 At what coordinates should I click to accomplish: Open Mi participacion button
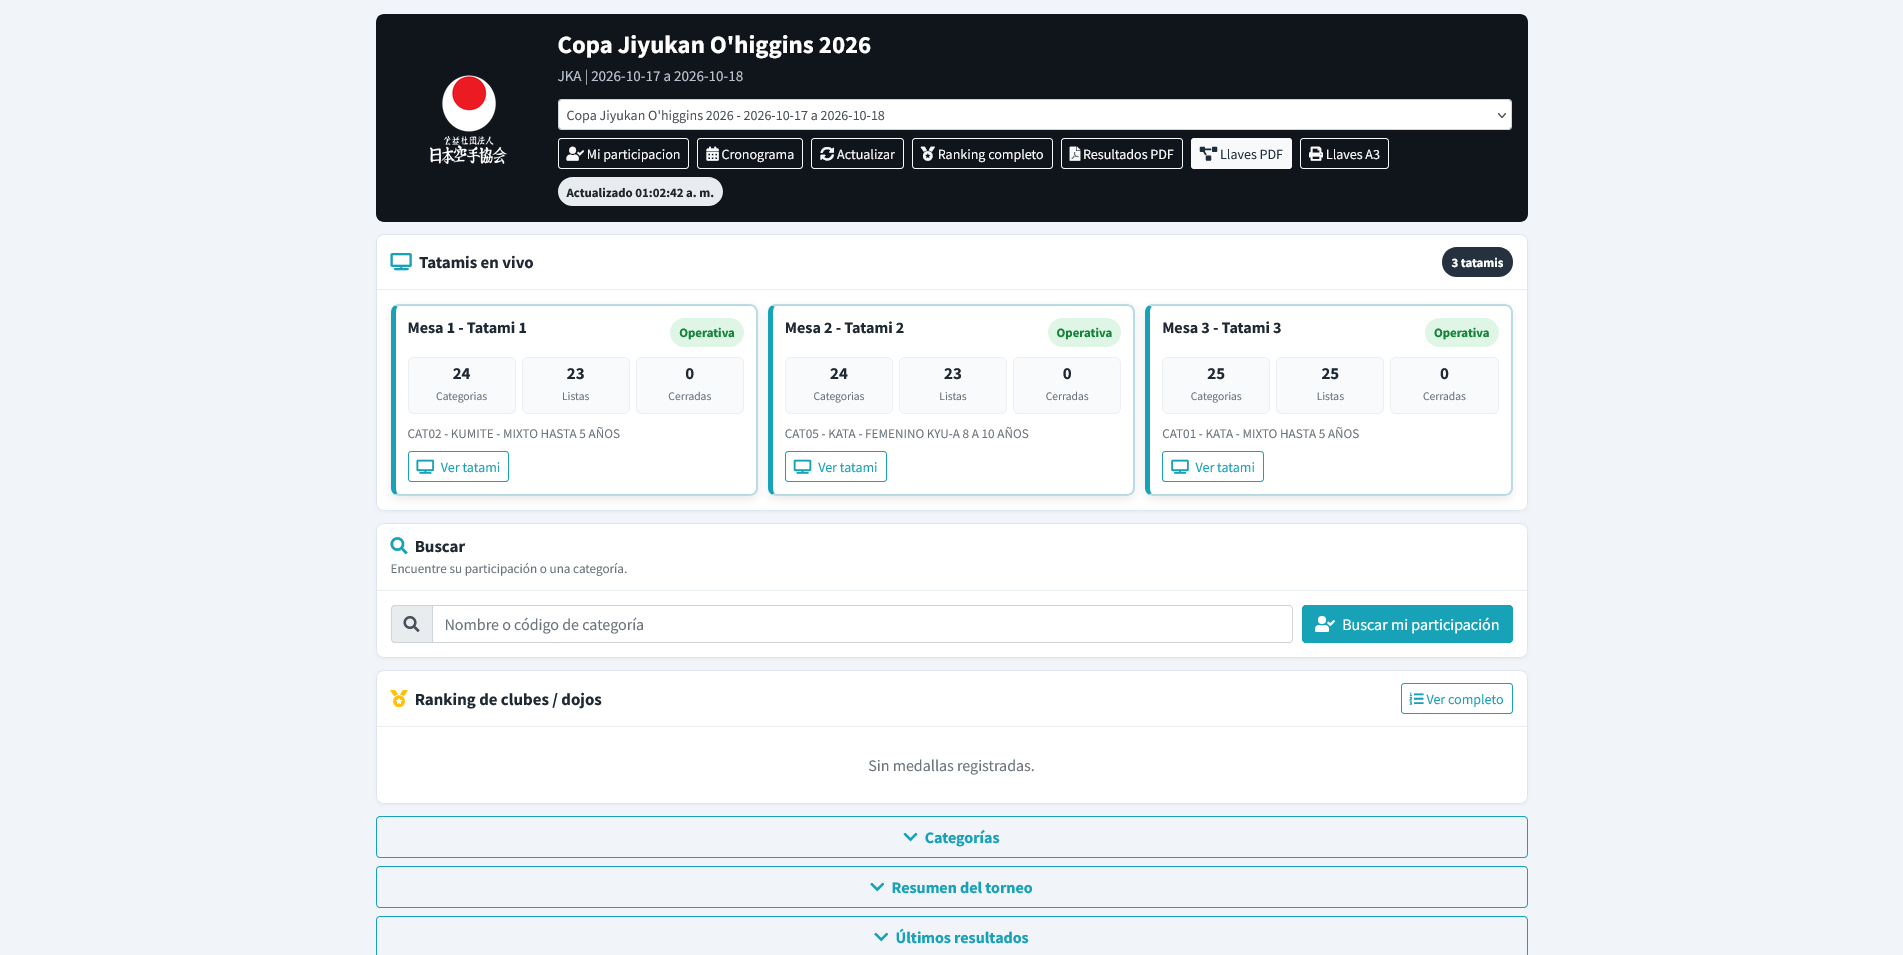tap(623, 154)
